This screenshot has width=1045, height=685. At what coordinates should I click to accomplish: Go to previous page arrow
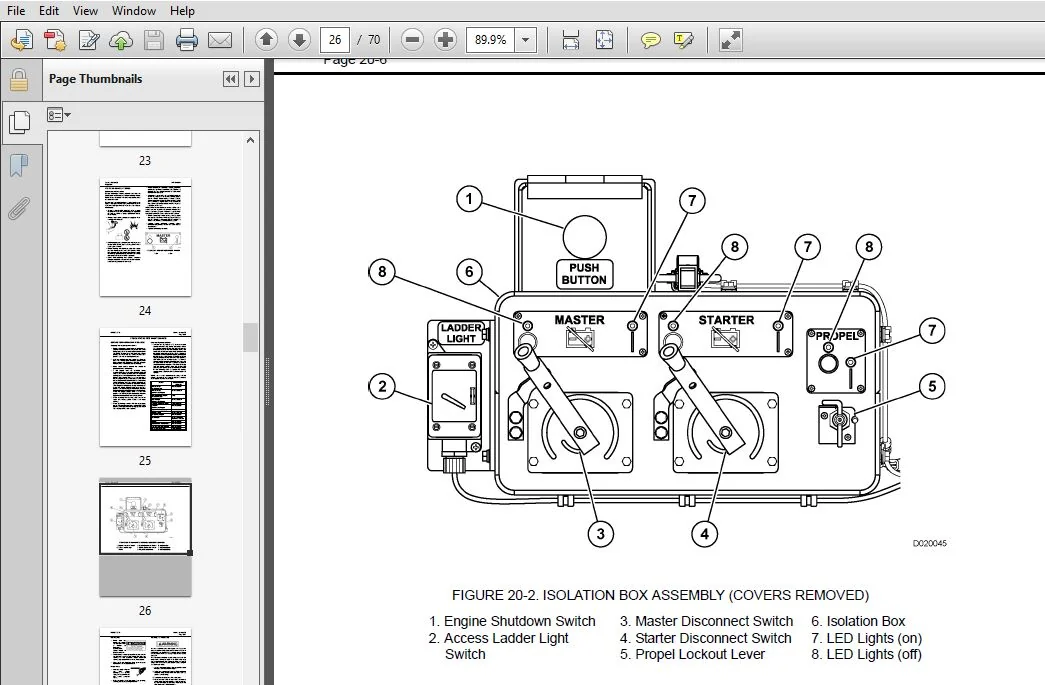pyautogui.click(x=266, y=39)
